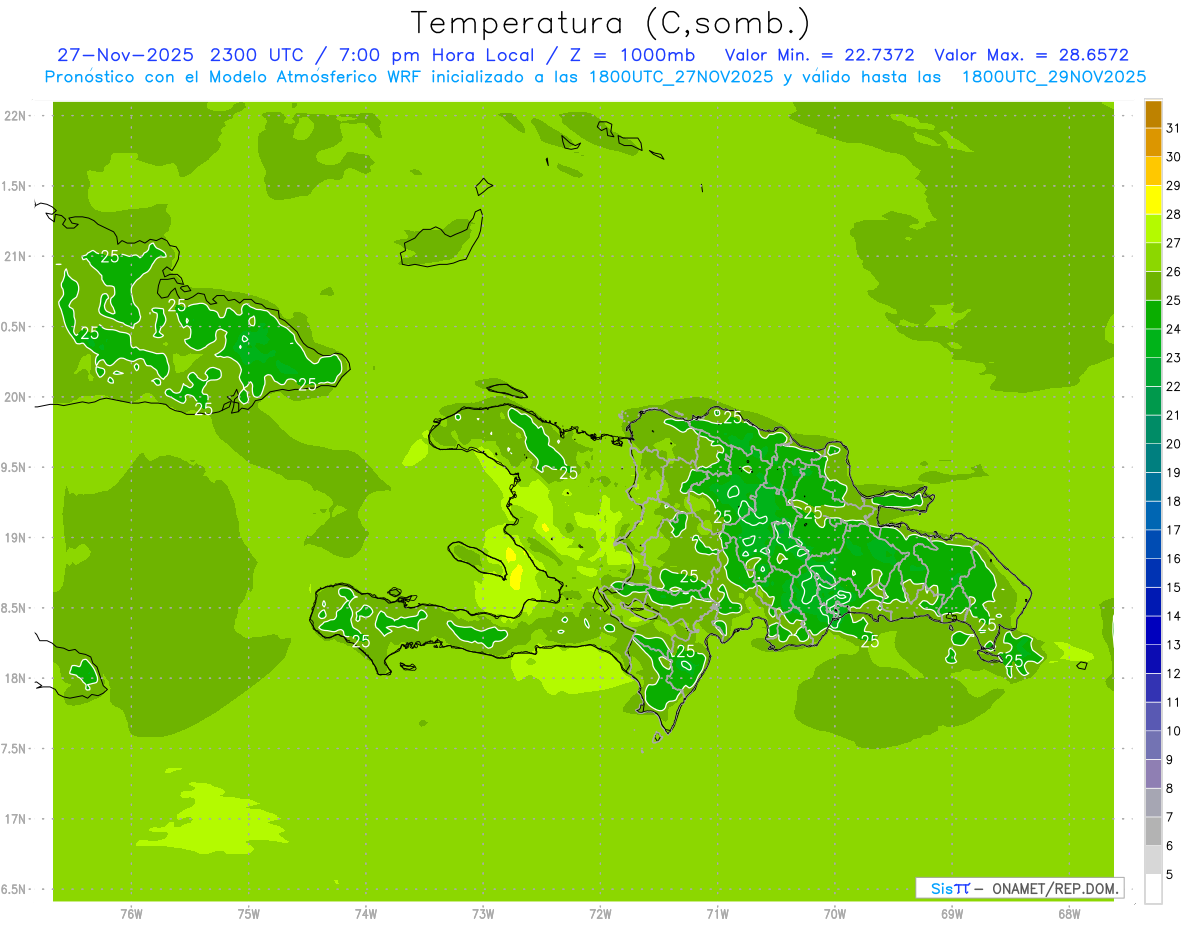
Task: Pick the dark blue legend band between 12 and 13
Action: tap(1153, 659)
